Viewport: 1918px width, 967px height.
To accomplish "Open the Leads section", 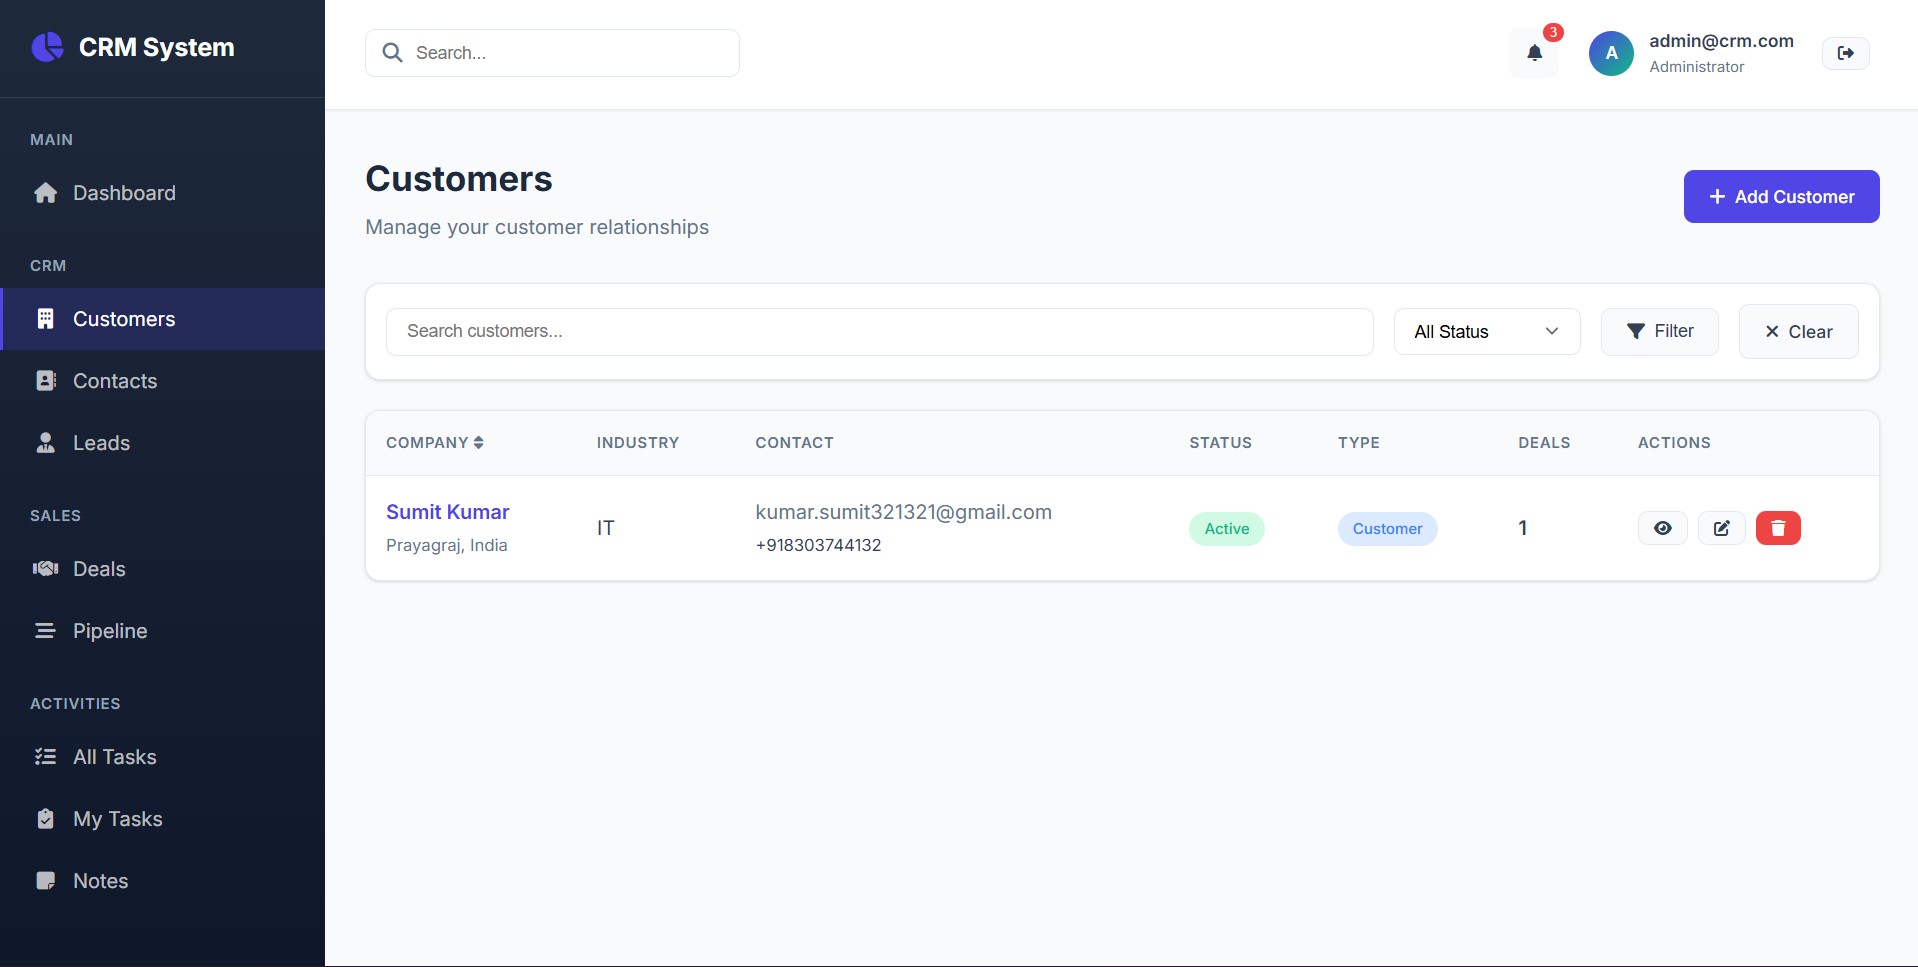I will [x=101, y=443].
